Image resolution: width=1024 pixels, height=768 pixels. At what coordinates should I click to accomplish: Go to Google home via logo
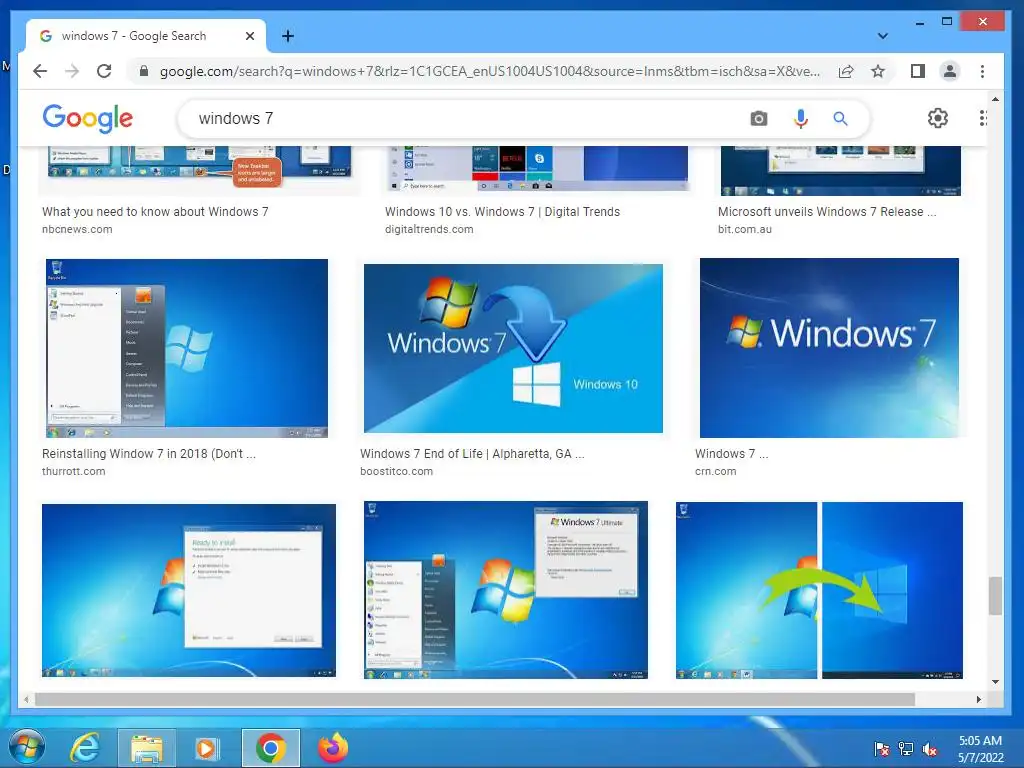click(x=88, y=118)
